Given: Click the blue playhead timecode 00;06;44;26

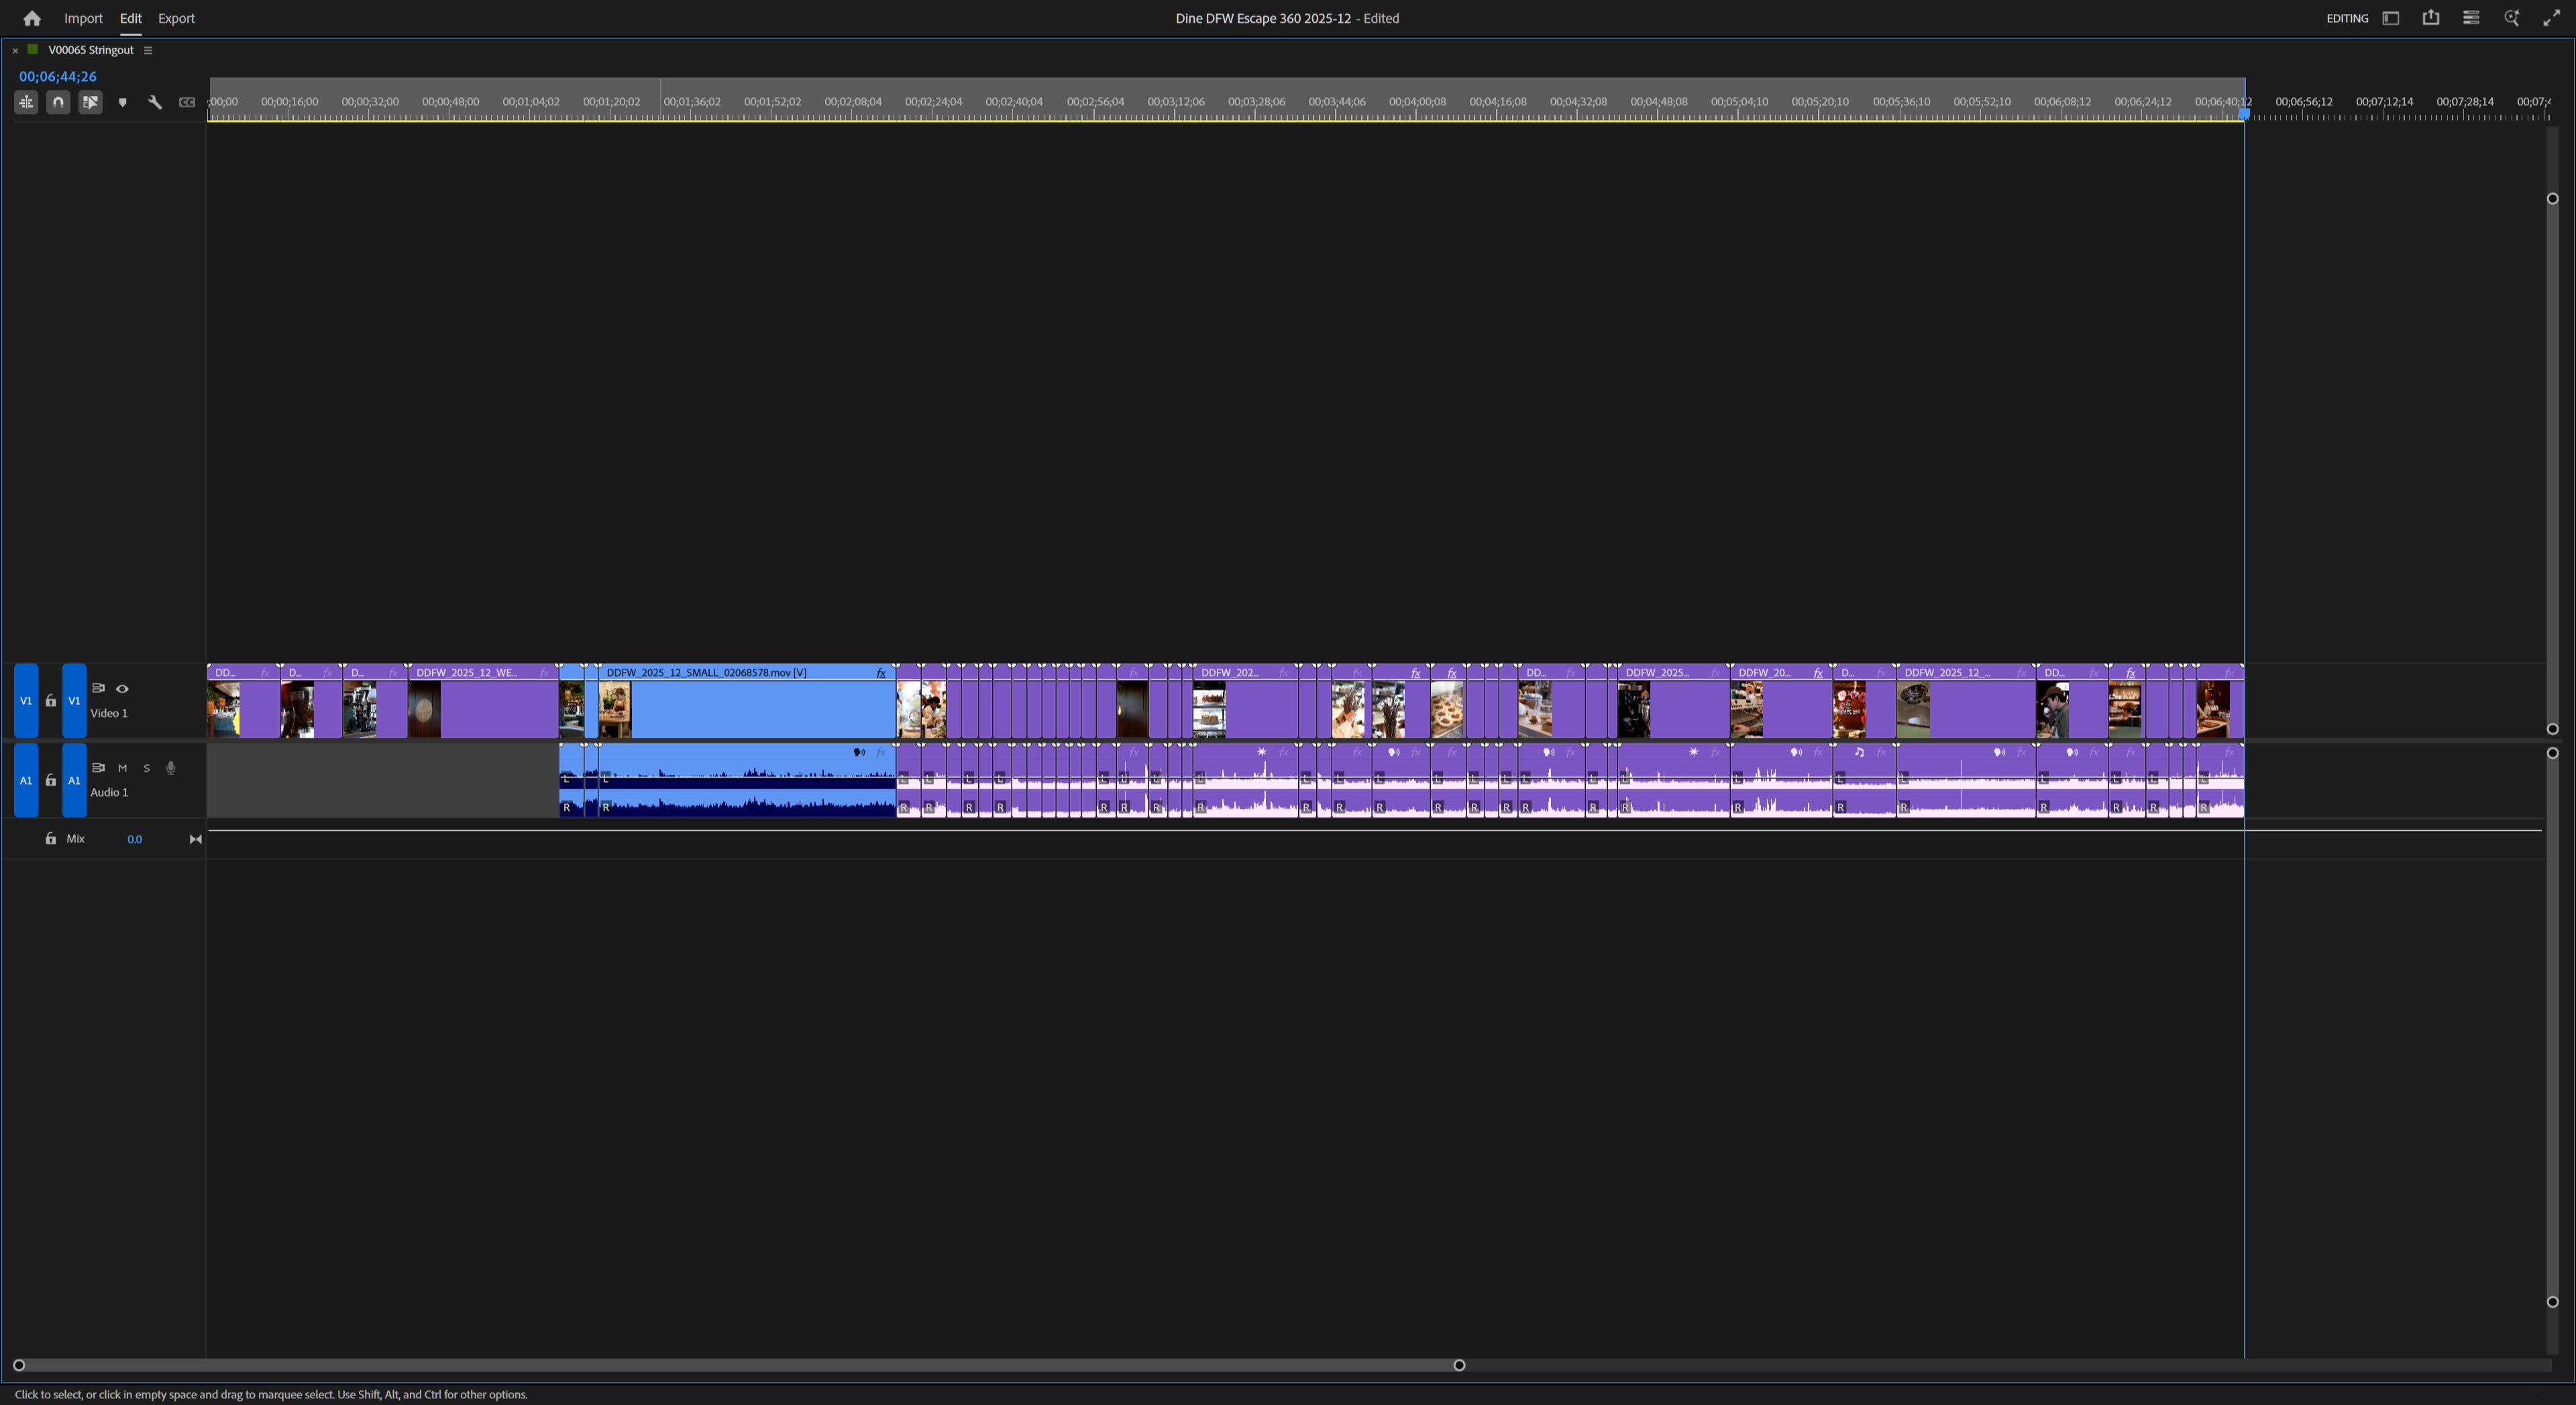Looking at the screenshot, I should tap(57, 75).
